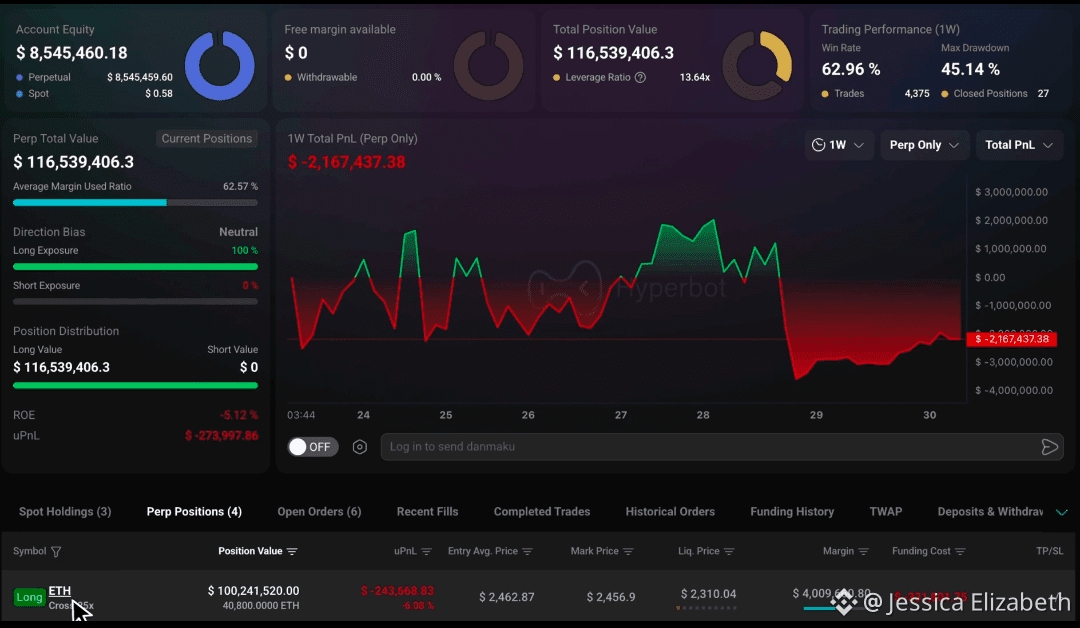Screen dimensions: 1080x628
Task: Switch to Funding History tab
Action: [792, 512]
